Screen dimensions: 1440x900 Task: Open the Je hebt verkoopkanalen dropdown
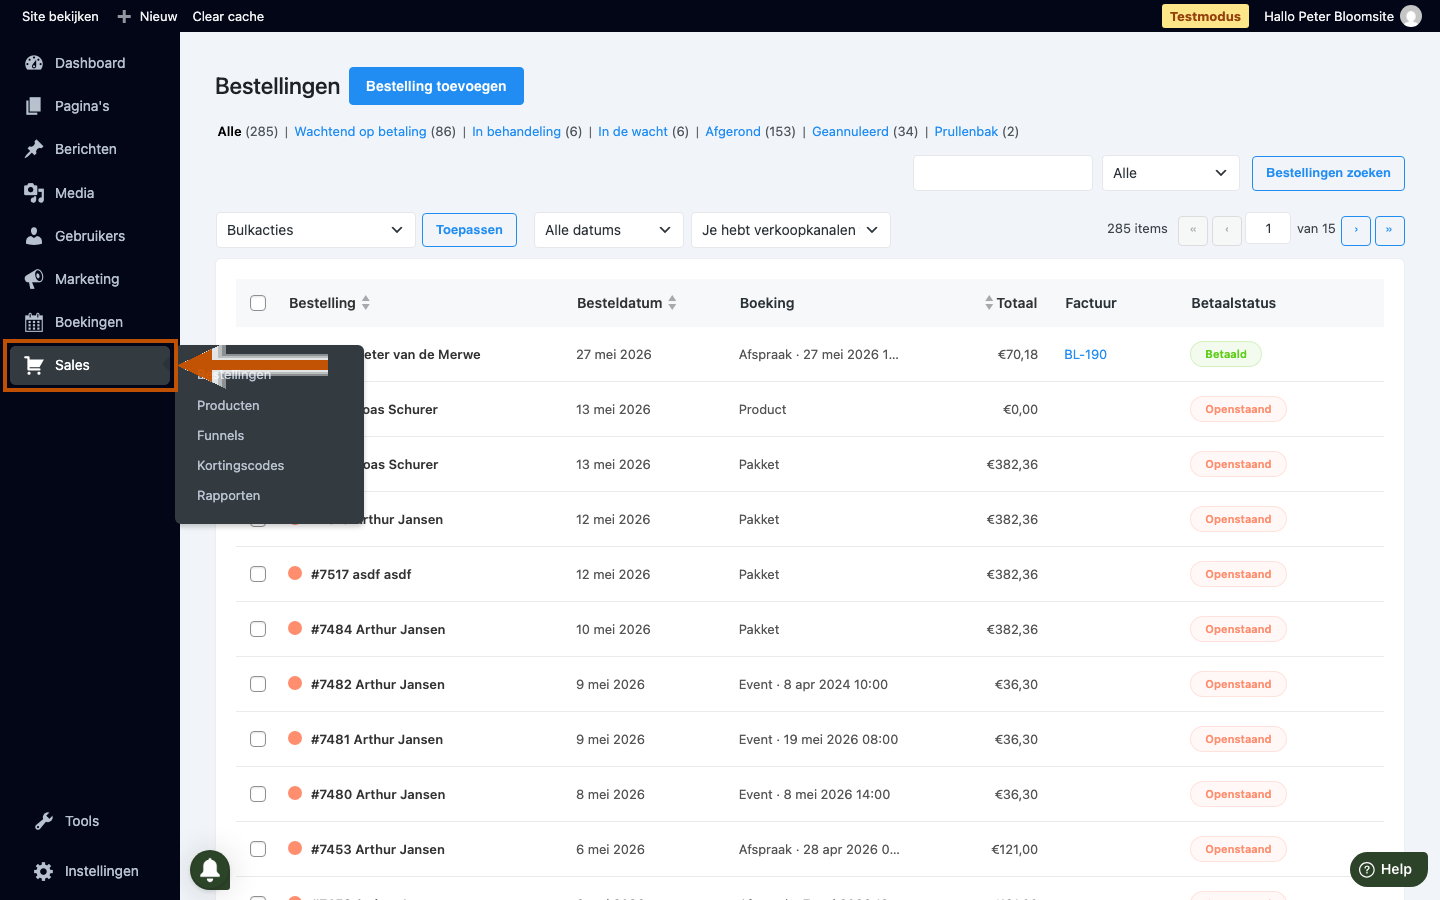point(791,230)
